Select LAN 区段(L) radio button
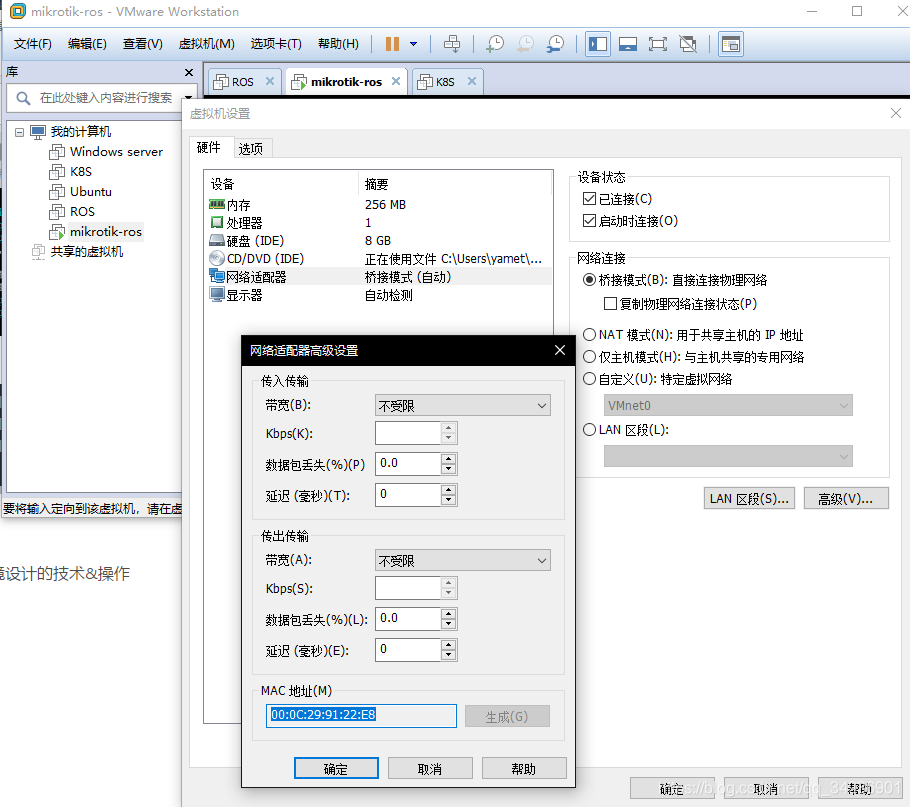Screen dimensions: 910x807 (x=589, y=430)
